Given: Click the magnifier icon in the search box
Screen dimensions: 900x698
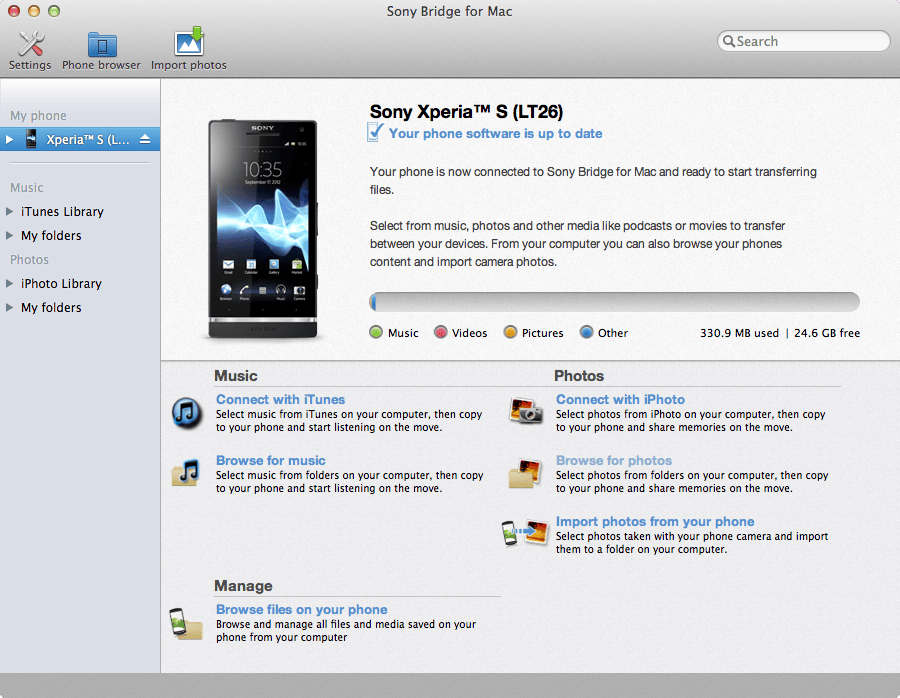Looking at the screenshot, I should point(728,41).
